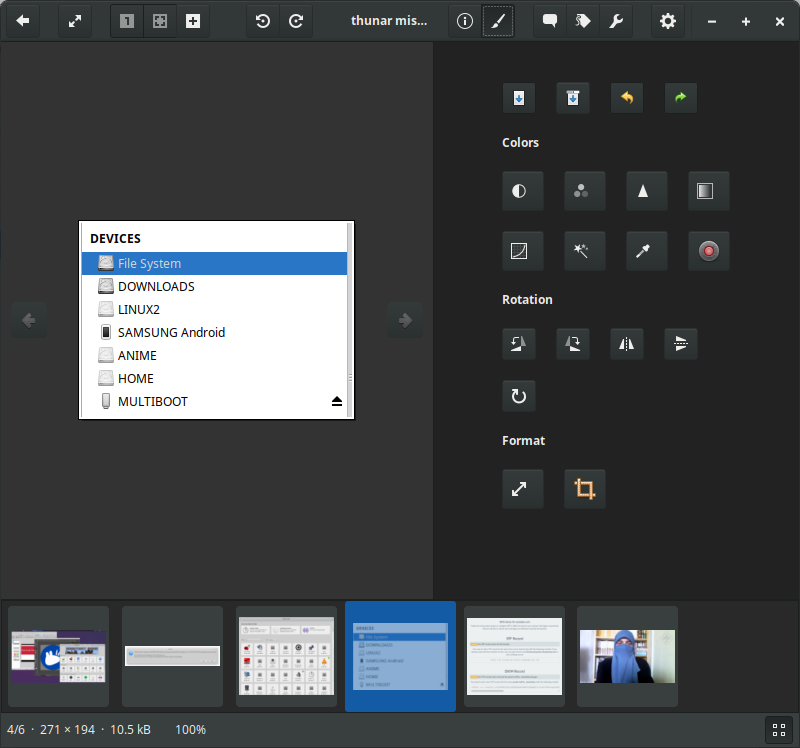Select the Remove Red-Eye tool

708,251
